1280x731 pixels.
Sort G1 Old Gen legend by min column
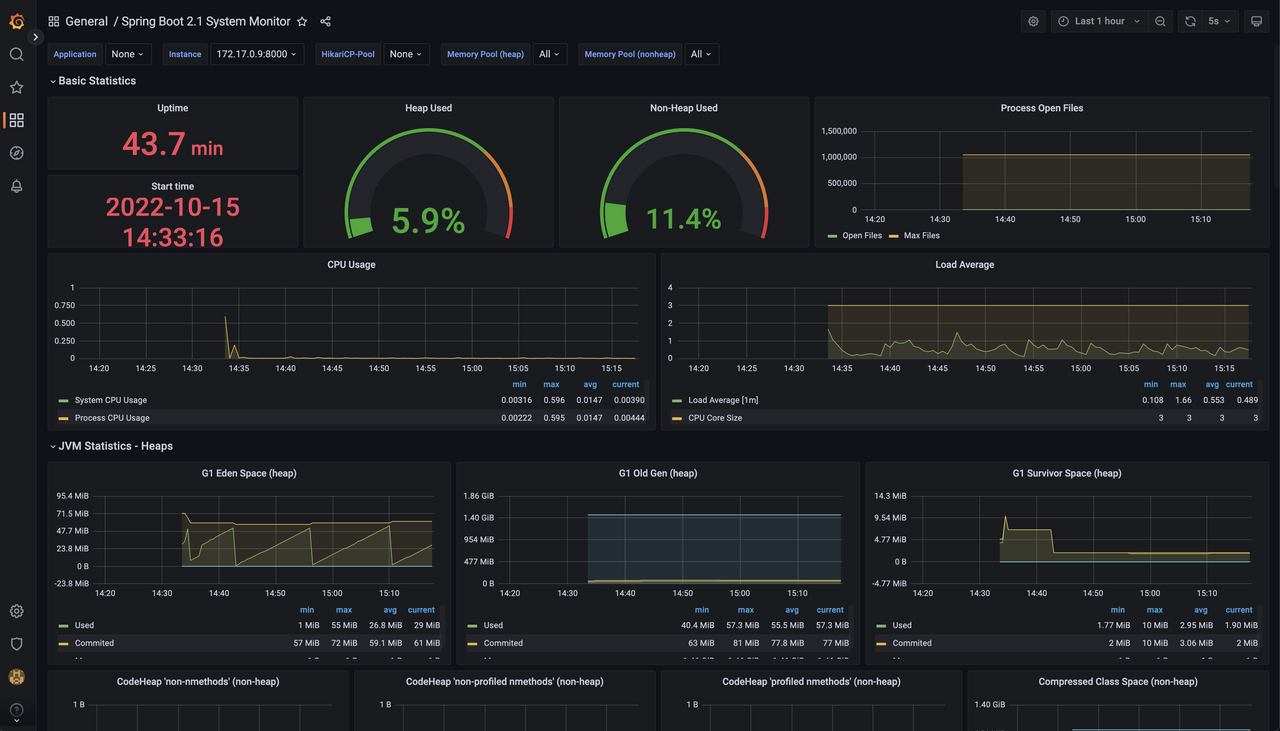[702, 610]
